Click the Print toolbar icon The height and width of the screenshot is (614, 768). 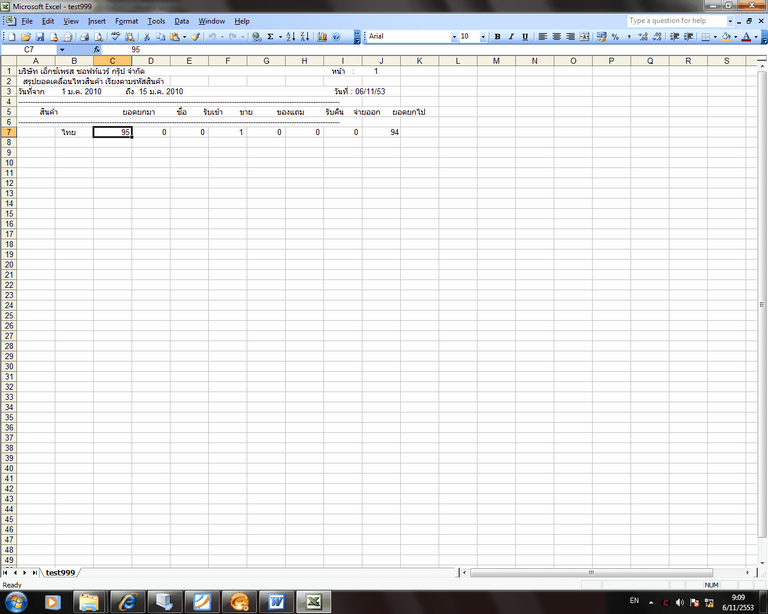tap(84, 37)
